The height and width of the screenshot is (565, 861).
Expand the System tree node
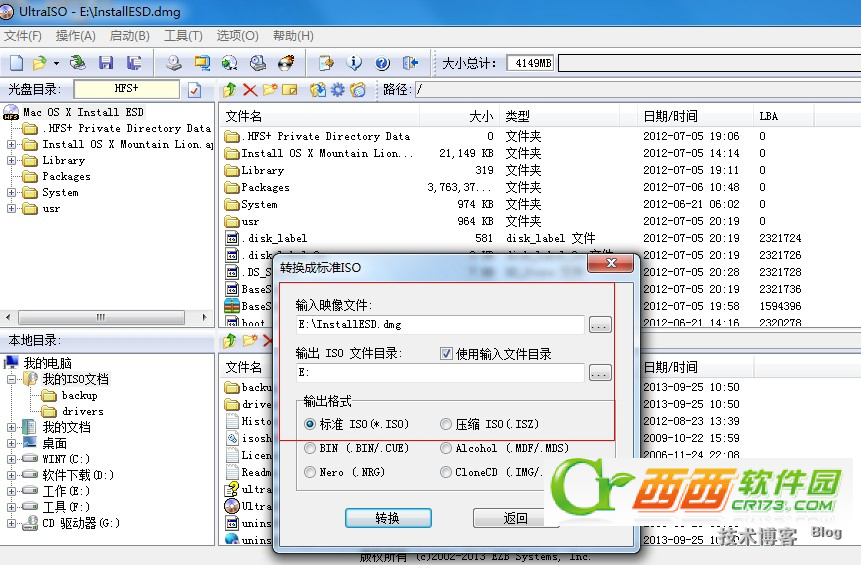pos(11,193)
